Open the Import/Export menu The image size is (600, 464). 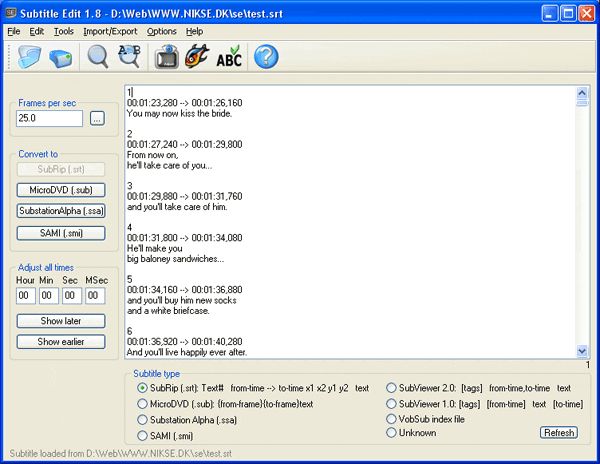[x=110, y=31]
